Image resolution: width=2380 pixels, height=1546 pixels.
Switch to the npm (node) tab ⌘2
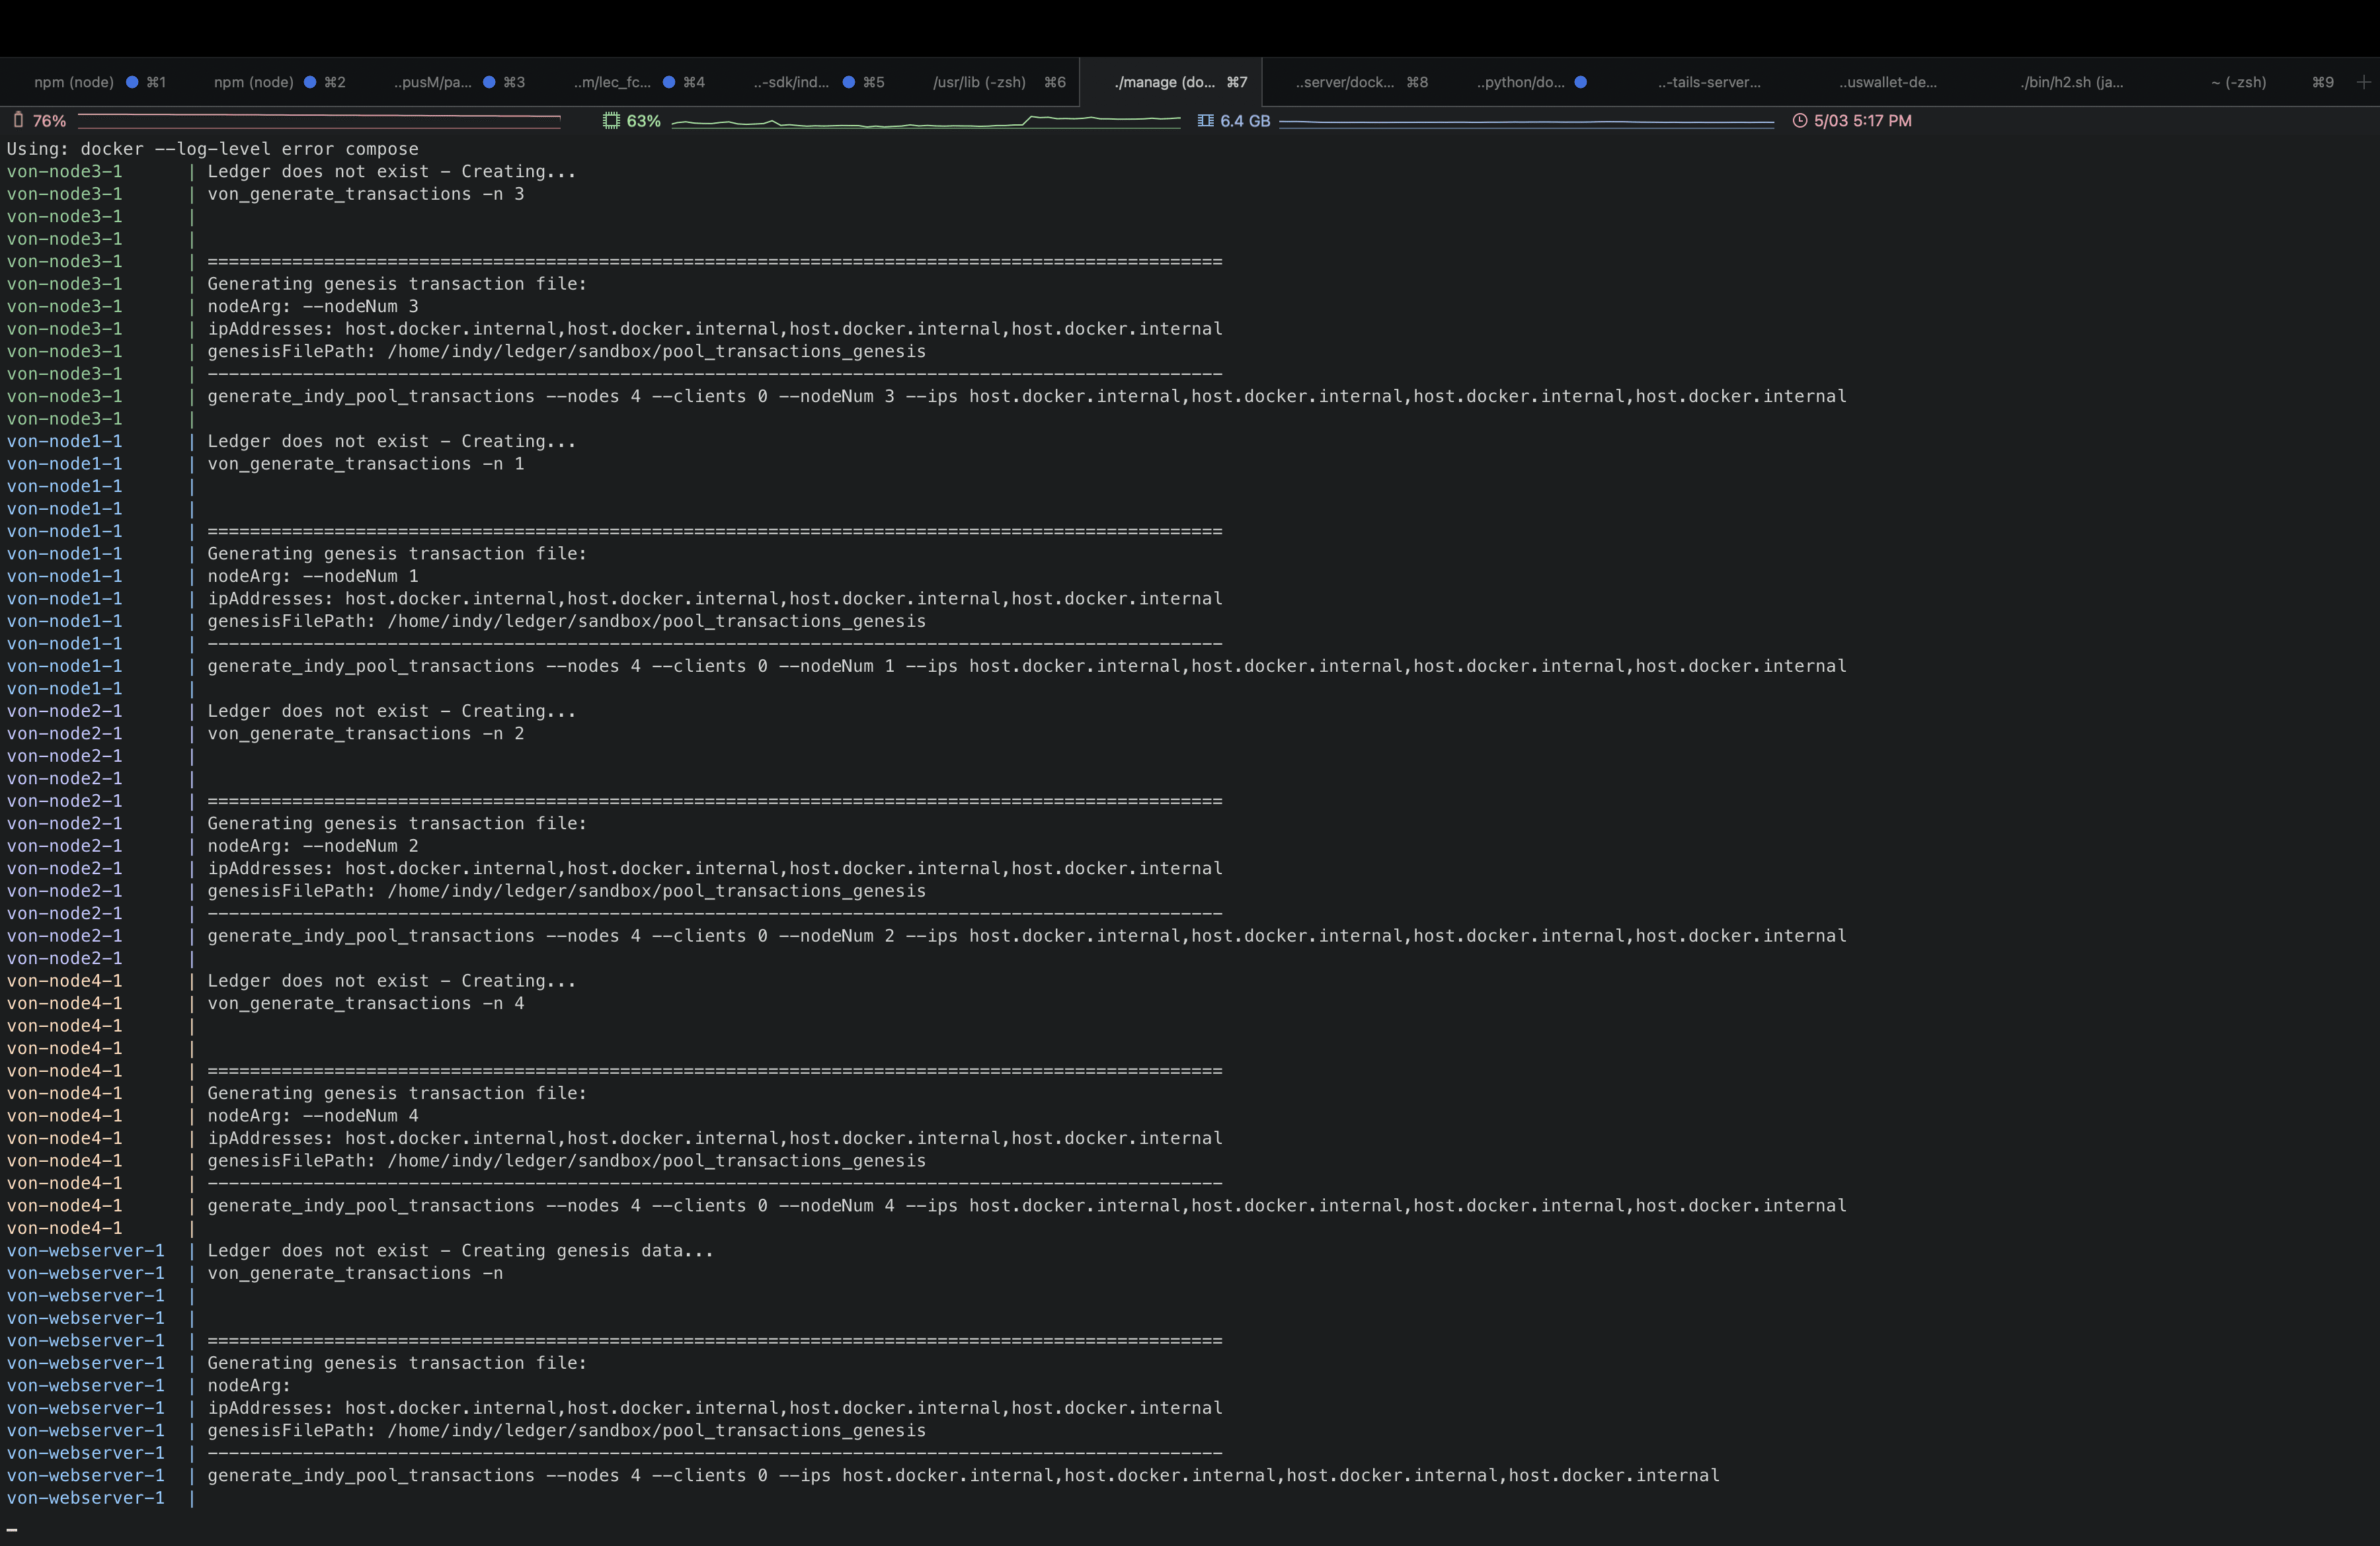point(279,82)
